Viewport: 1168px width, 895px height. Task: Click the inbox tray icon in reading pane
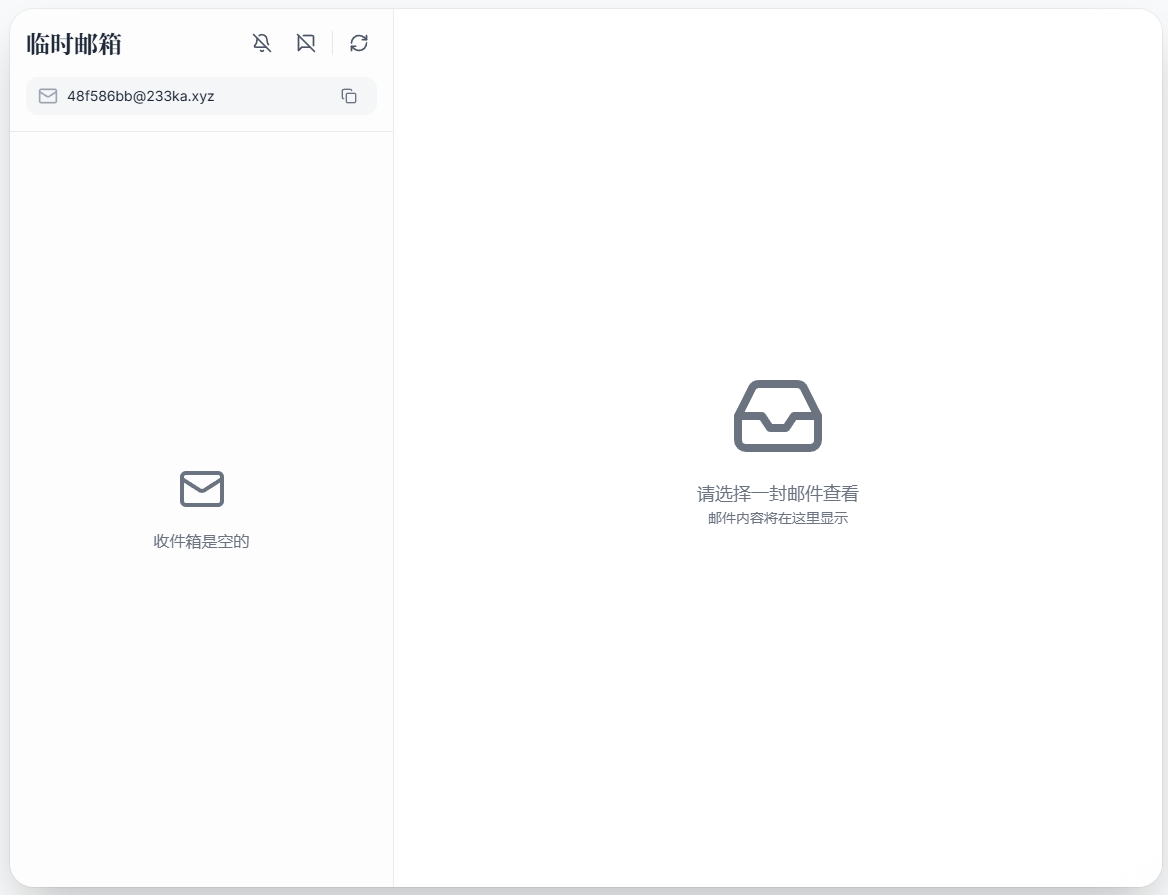tap(777, 416)
